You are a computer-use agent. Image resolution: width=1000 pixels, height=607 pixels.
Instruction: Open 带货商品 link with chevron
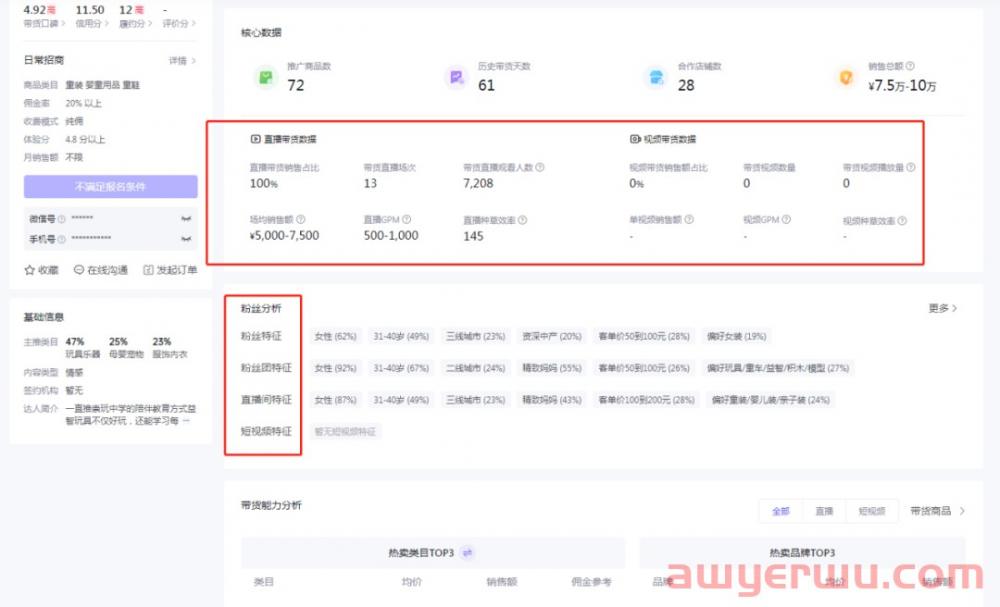click(x=938, y=511)
